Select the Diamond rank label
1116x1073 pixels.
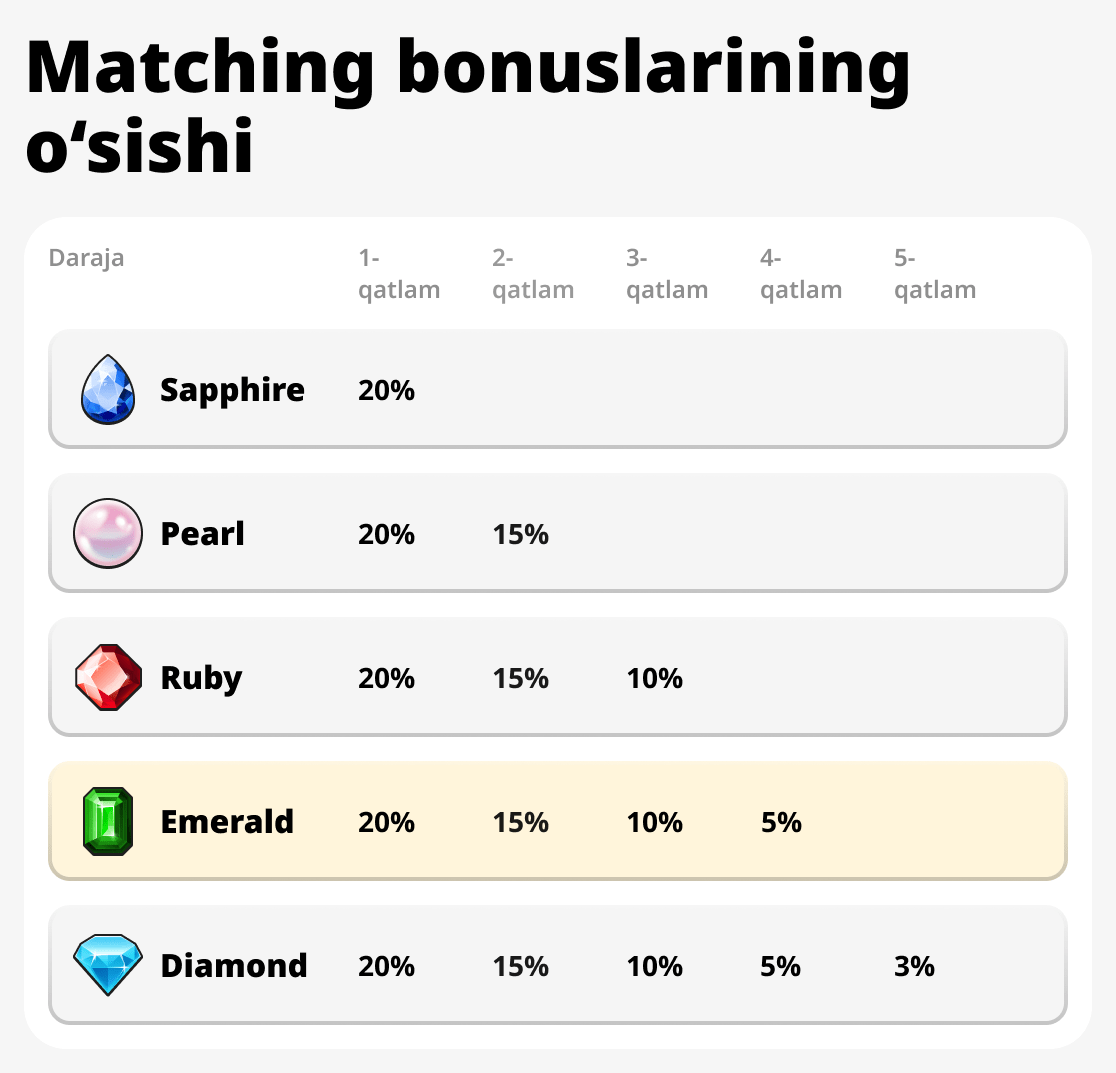234,966
